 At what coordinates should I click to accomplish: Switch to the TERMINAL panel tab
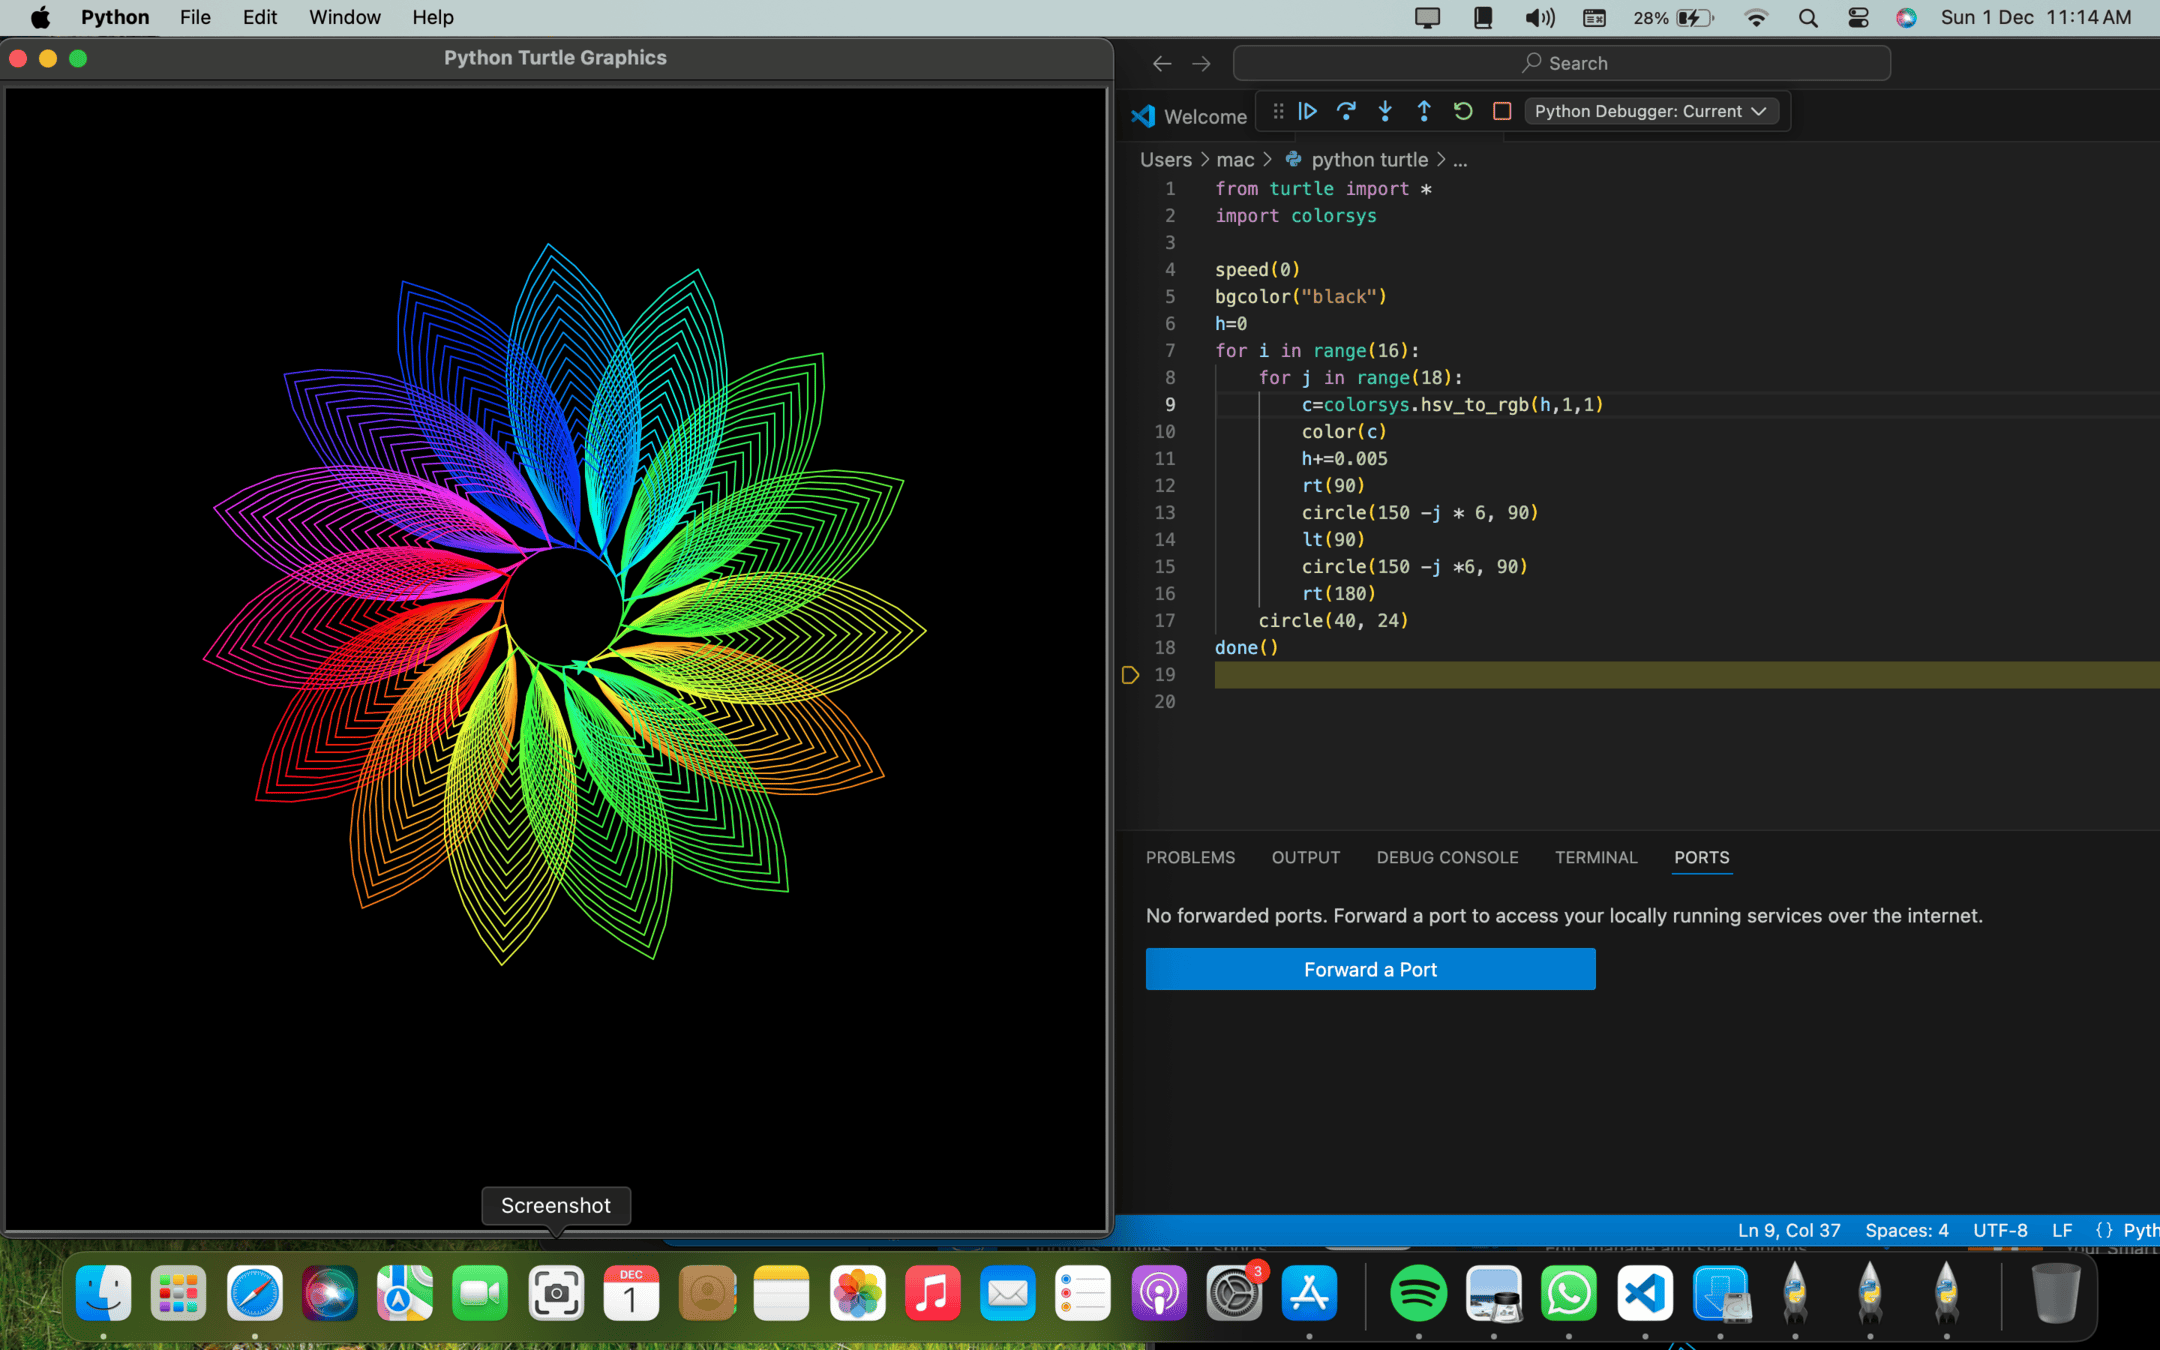[x=1596, y=857]
